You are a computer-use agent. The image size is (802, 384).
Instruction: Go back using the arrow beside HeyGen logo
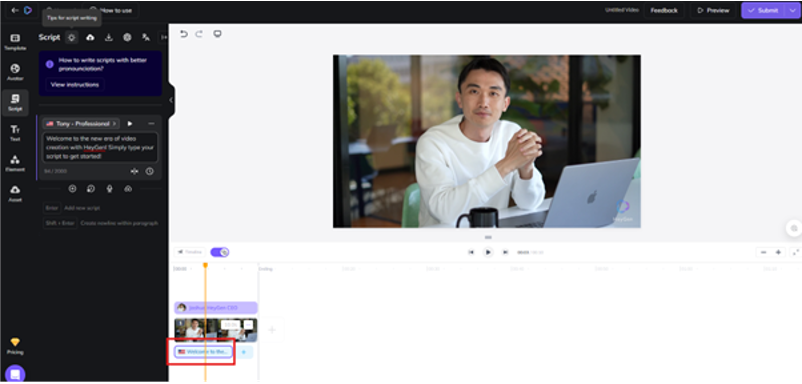click(15, 10)
